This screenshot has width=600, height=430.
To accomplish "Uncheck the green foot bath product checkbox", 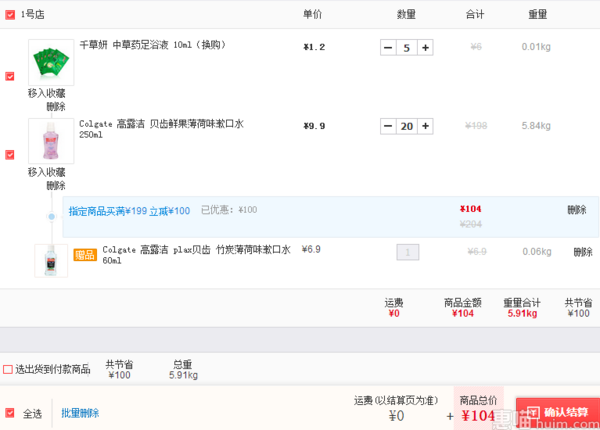I will [x=10, y=76].
